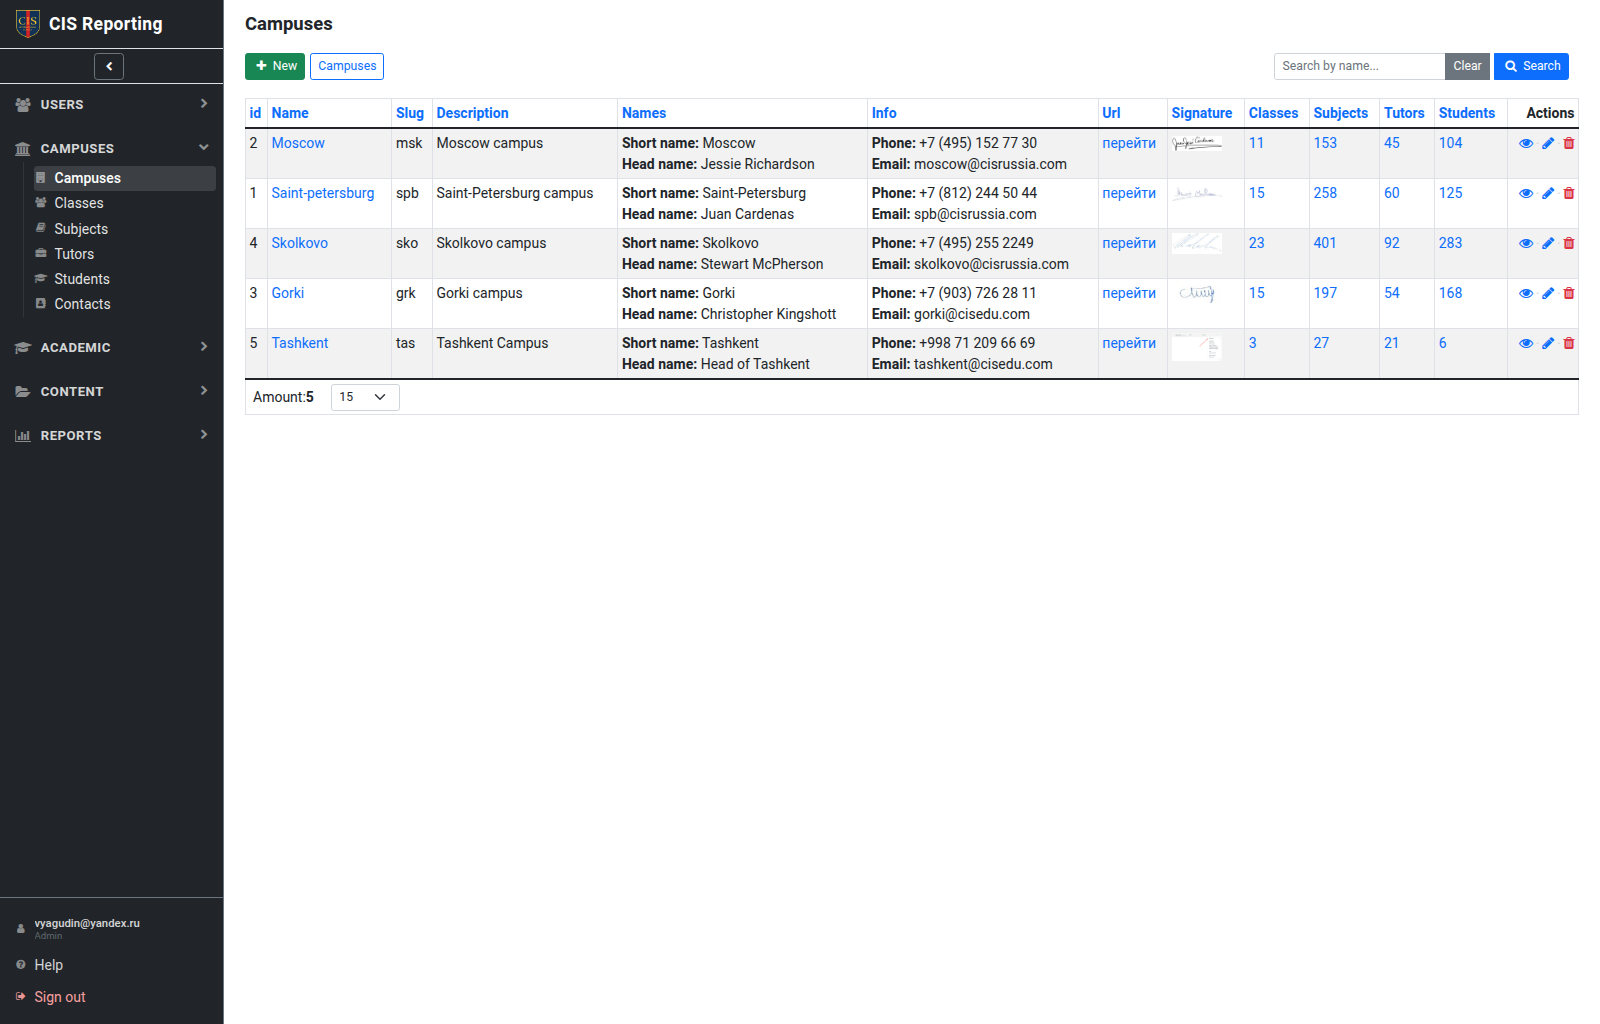Delete the Moscow campus row
This screenshot has height=1024, width=1600.
[1569, 143]
